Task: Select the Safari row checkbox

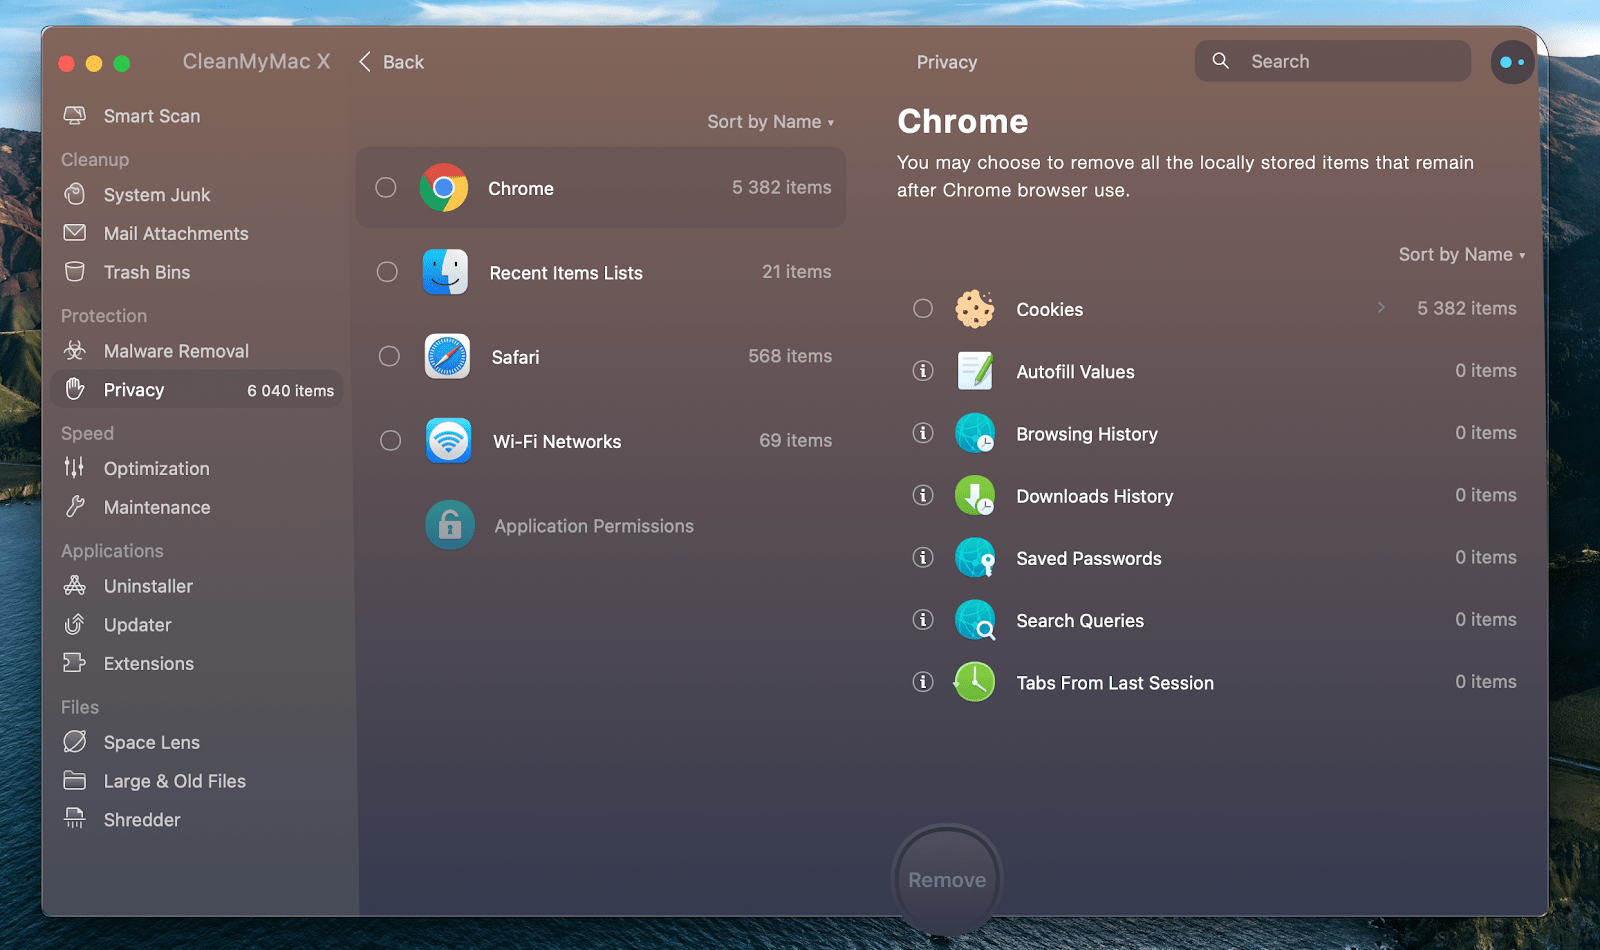Action: (x=389, y=356)
